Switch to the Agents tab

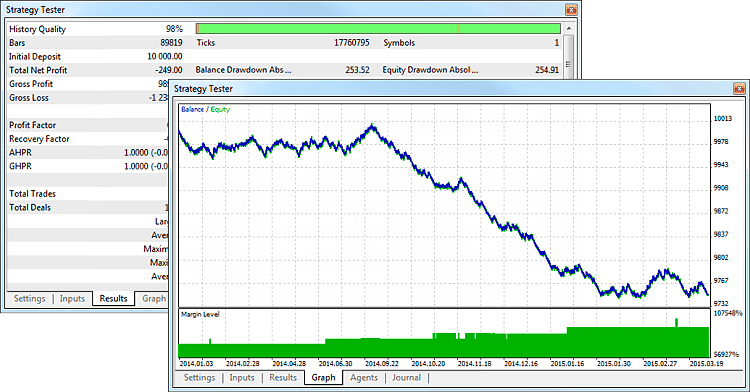click(364, 378)
